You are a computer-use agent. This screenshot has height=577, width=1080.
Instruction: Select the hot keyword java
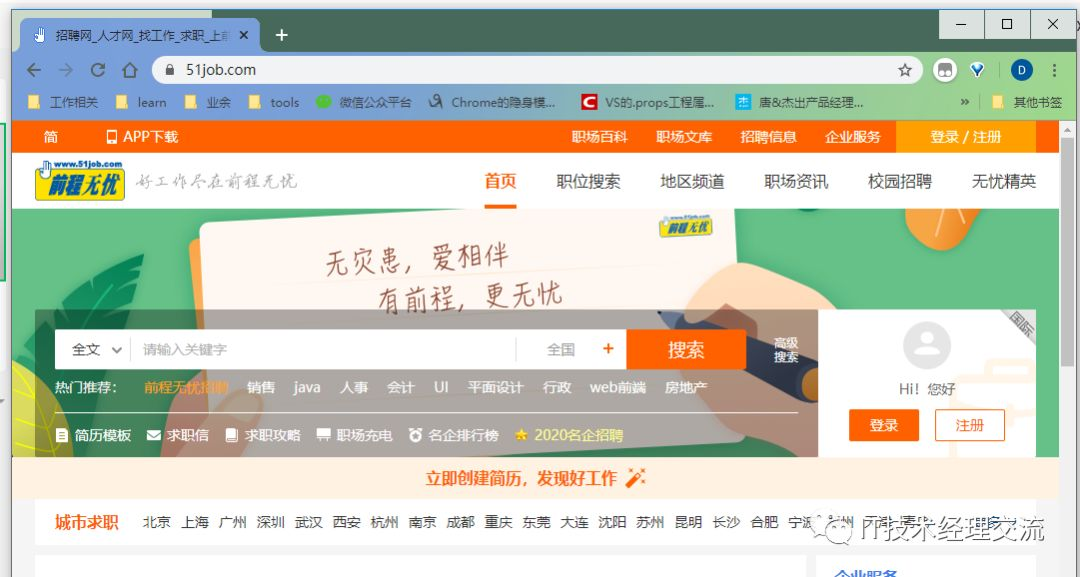[x=307, y=388]
